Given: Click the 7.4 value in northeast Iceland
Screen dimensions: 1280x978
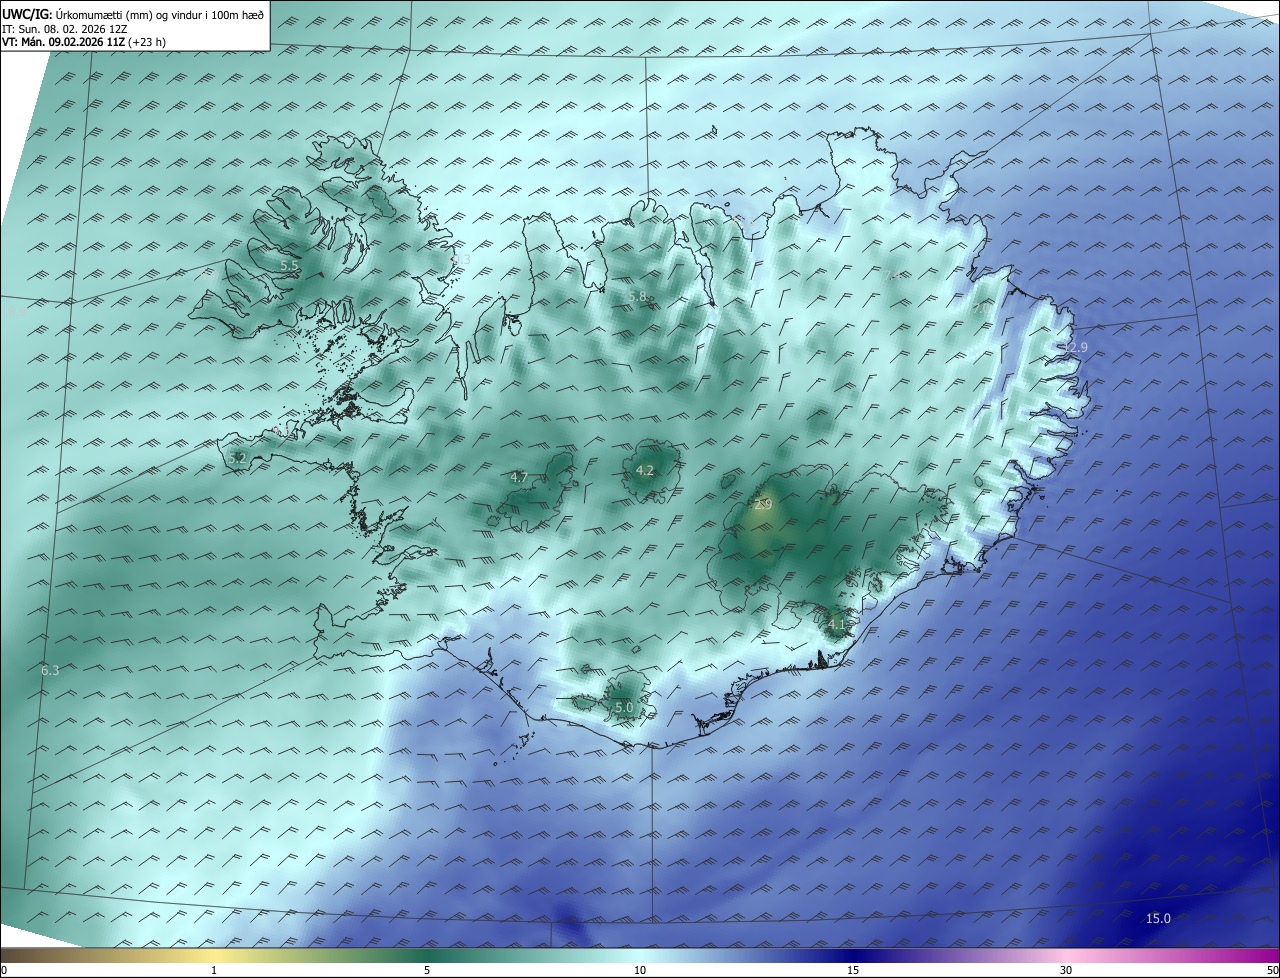Looking at the screenshot, I should point(892,275).
